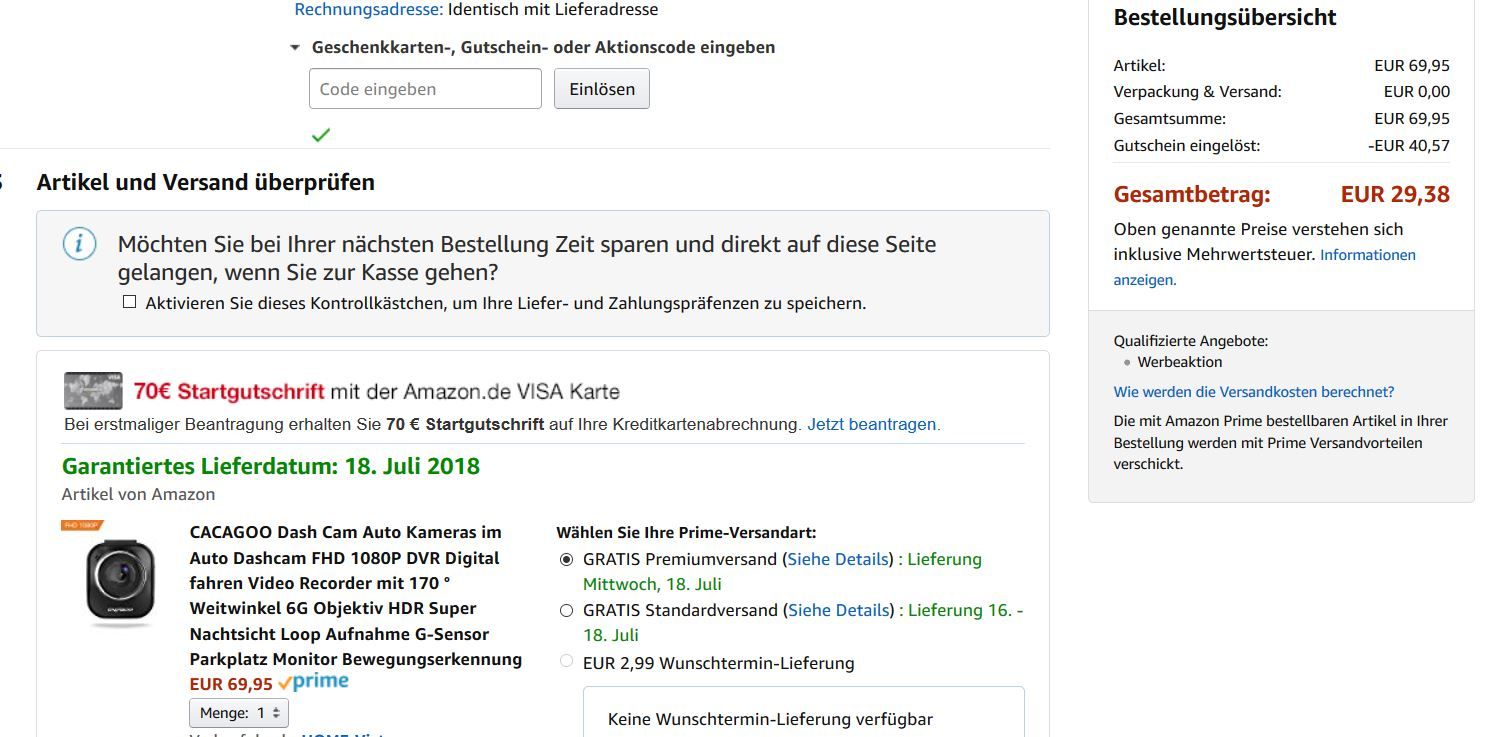Open Siehe Details for Standardversand
The height and width of the screenshot is (737, 1508).
click(838, 610)
